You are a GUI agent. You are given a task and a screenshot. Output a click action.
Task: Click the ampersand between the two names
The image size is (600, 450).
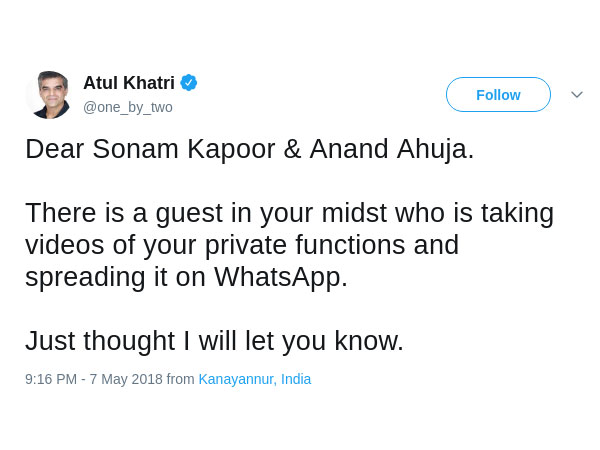coord(292,149)
